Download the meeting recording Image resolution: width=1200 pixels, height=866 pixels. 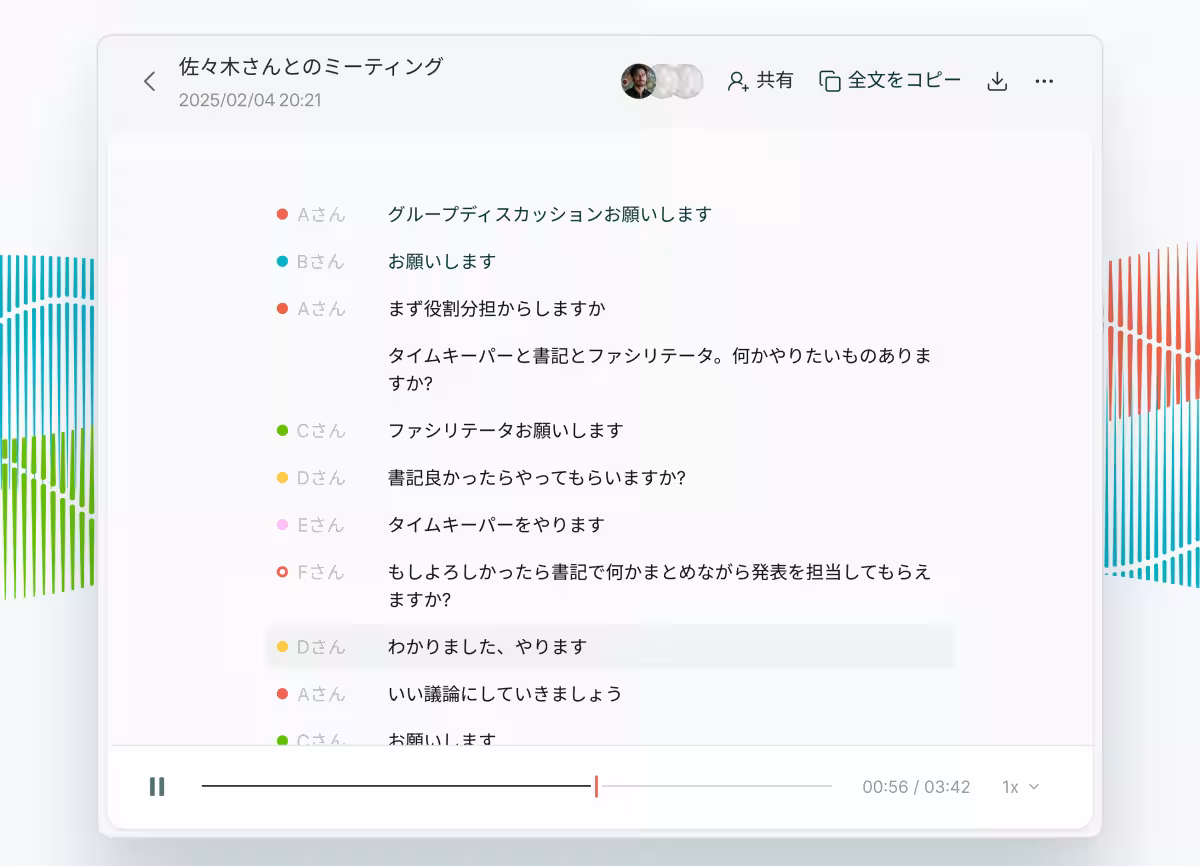[x=997, y=81]
